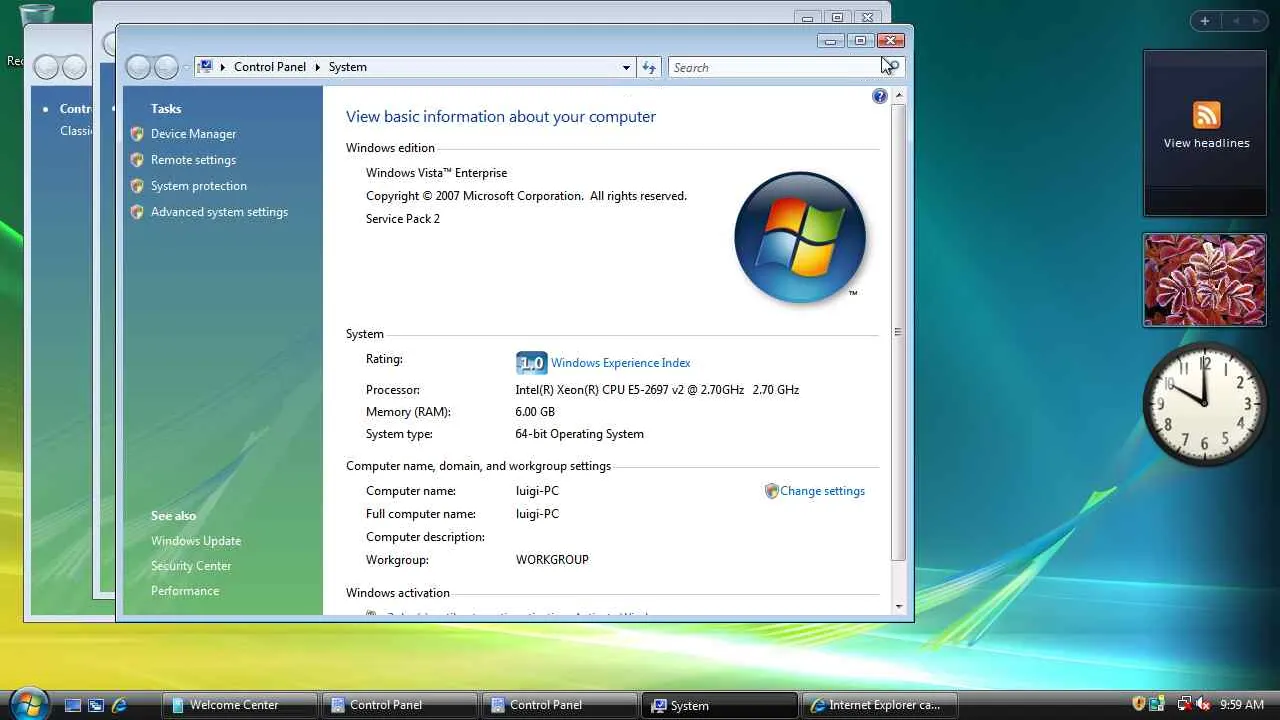Click the security shield alert tray icon

point(1139,705)
